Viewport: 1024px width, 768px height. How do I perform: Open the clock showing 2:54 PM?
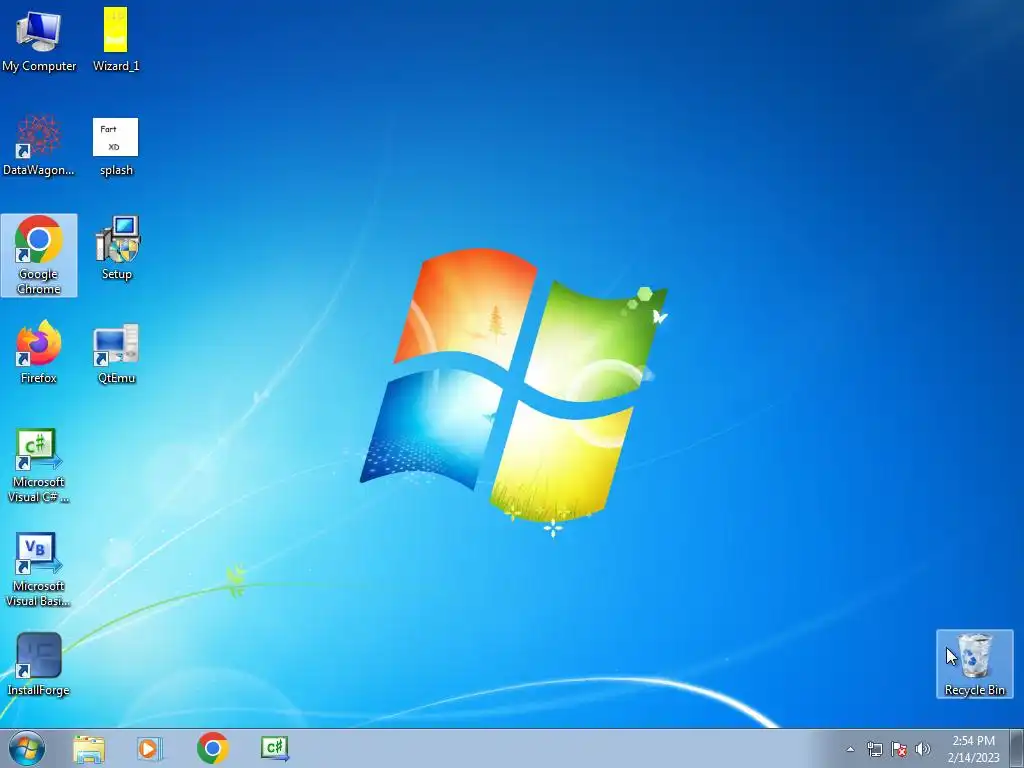tap(973, 749)
